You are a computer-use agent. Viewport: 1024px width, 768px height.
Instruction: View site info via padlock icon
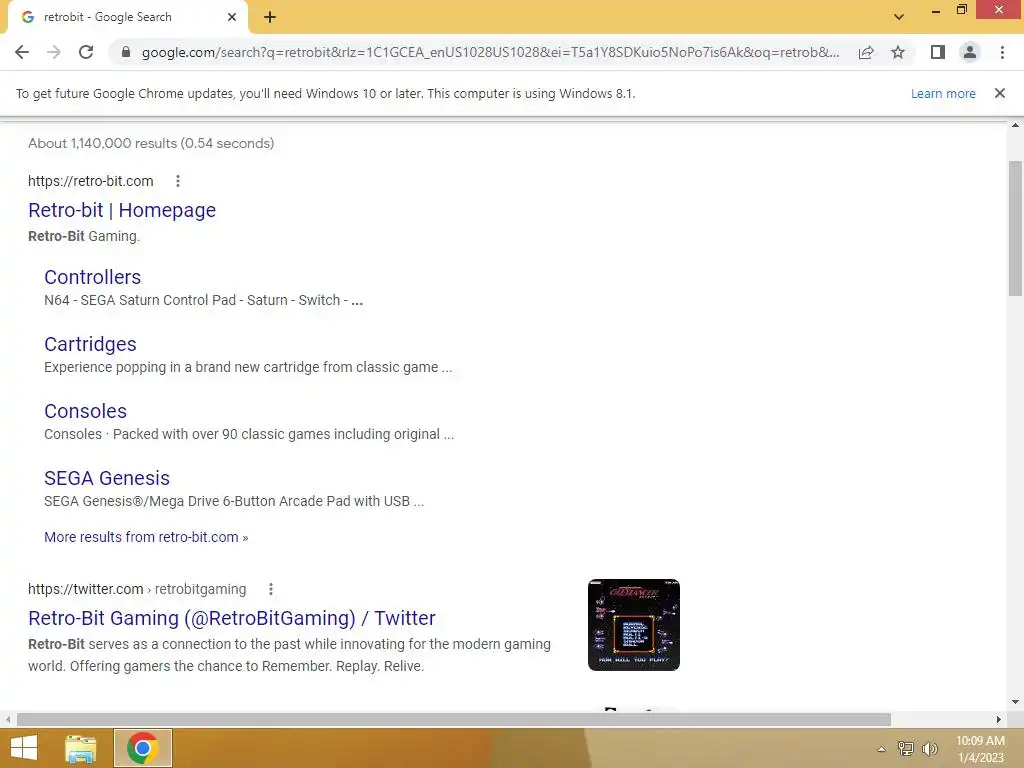click(126, 52)
